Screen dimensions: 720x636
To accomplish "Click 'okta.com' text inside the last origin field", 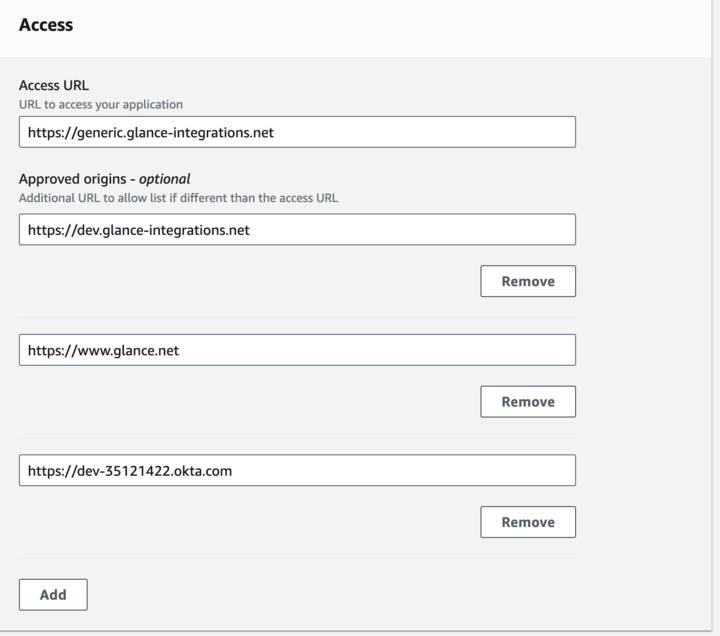I will 204,470.
